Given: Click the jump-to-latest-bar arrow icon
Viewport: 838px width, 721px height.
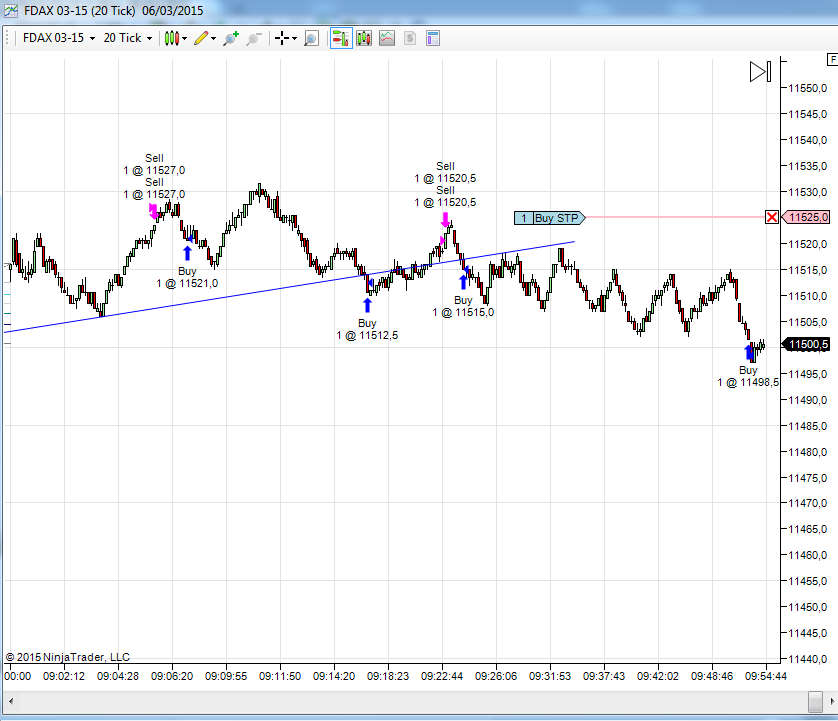Looking at the screenshot, I should point(760,72).
